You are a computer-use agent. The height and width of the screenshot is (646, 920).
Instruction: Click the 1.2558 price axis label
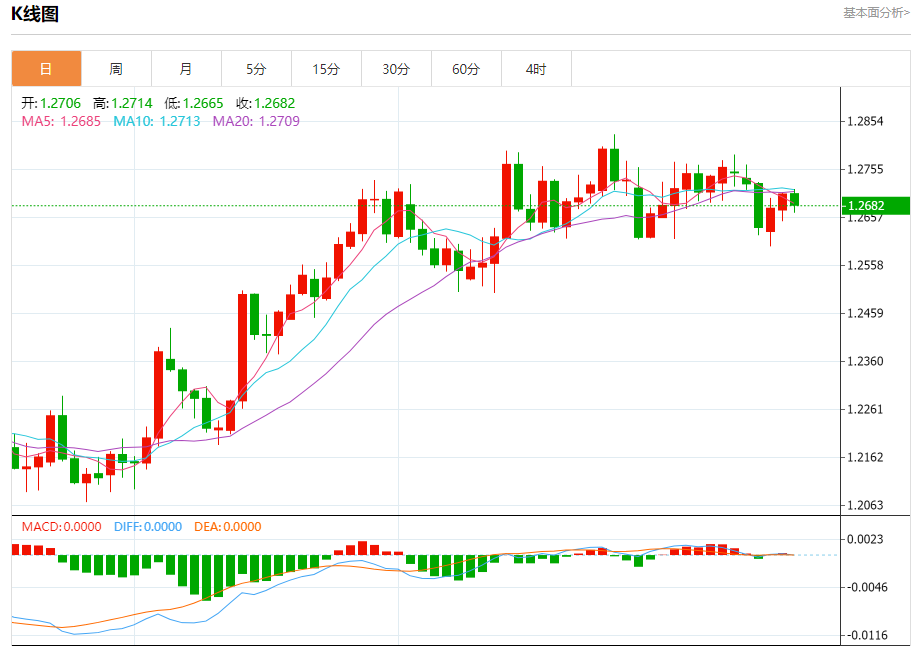pos(865,265)
